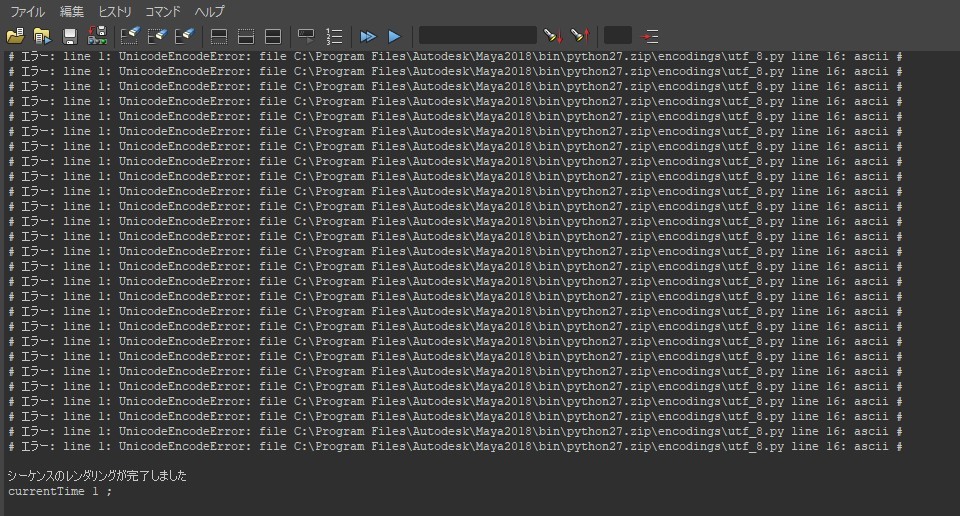Search downward with flashlight down icon
This screenshot has height=516, width=960.
coord(552,36)
